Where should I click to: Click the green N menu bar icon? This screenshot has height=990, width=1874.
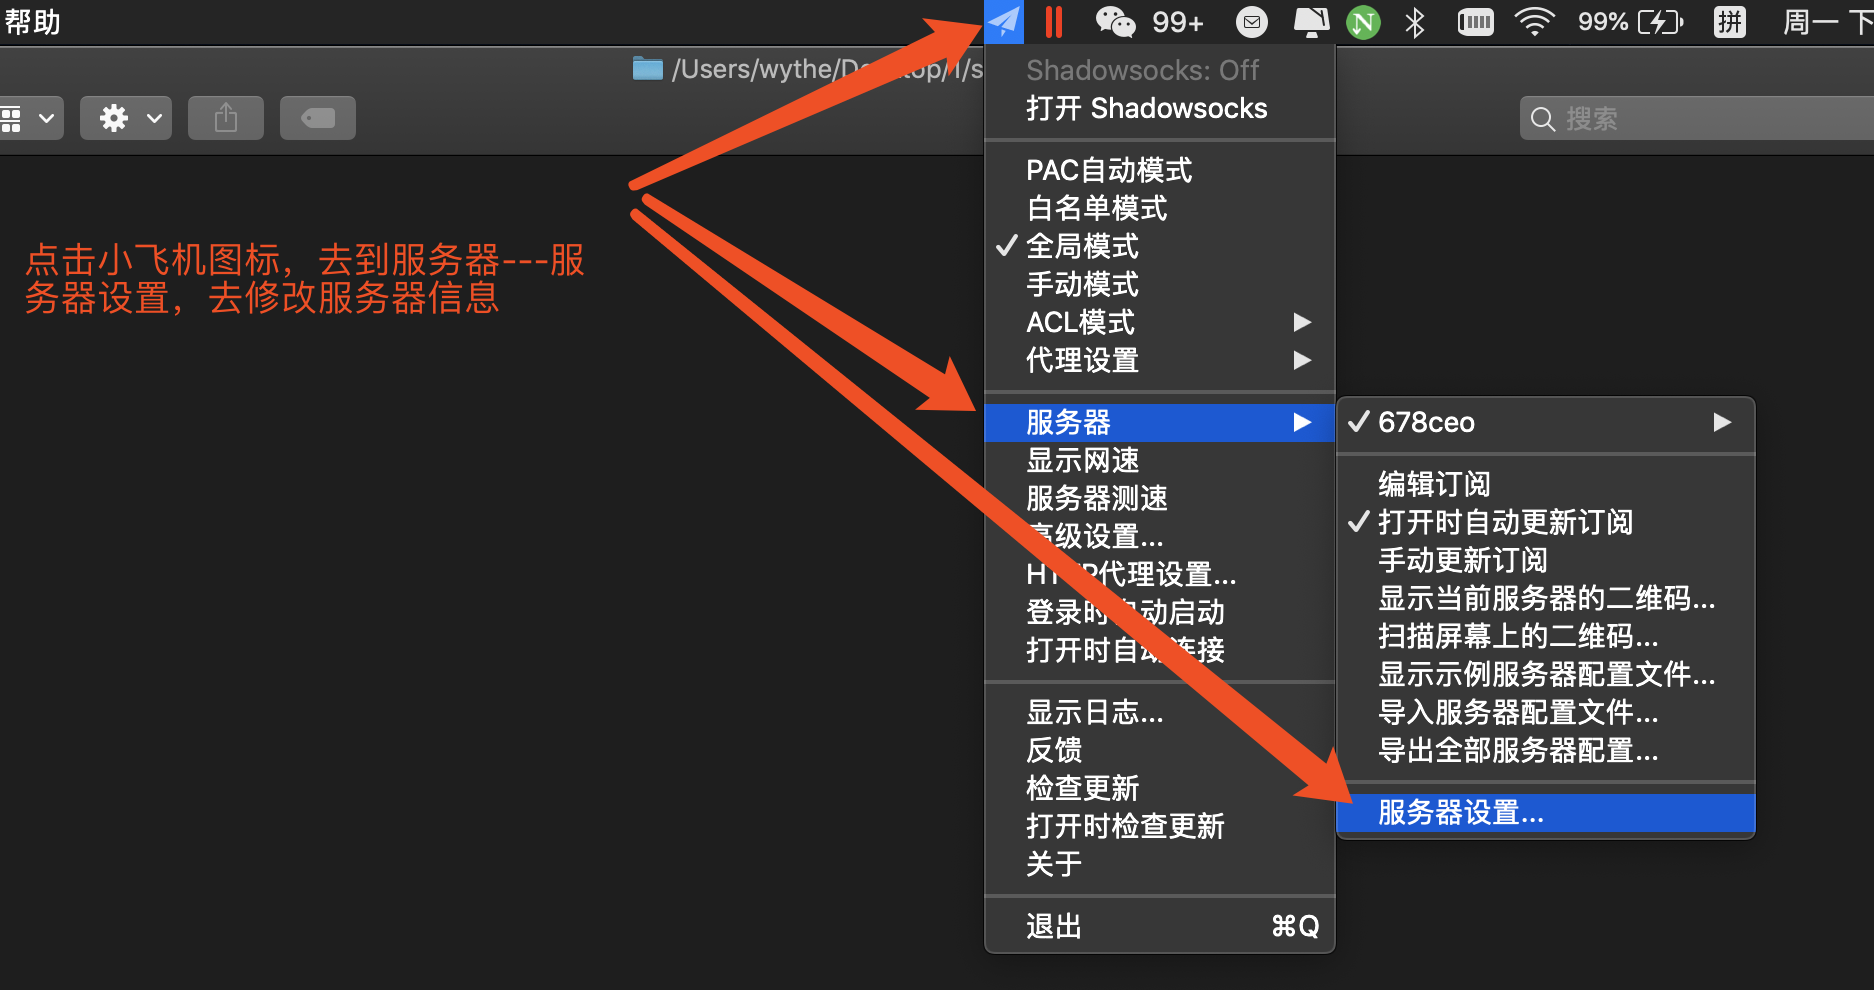tap(1363, 21)
